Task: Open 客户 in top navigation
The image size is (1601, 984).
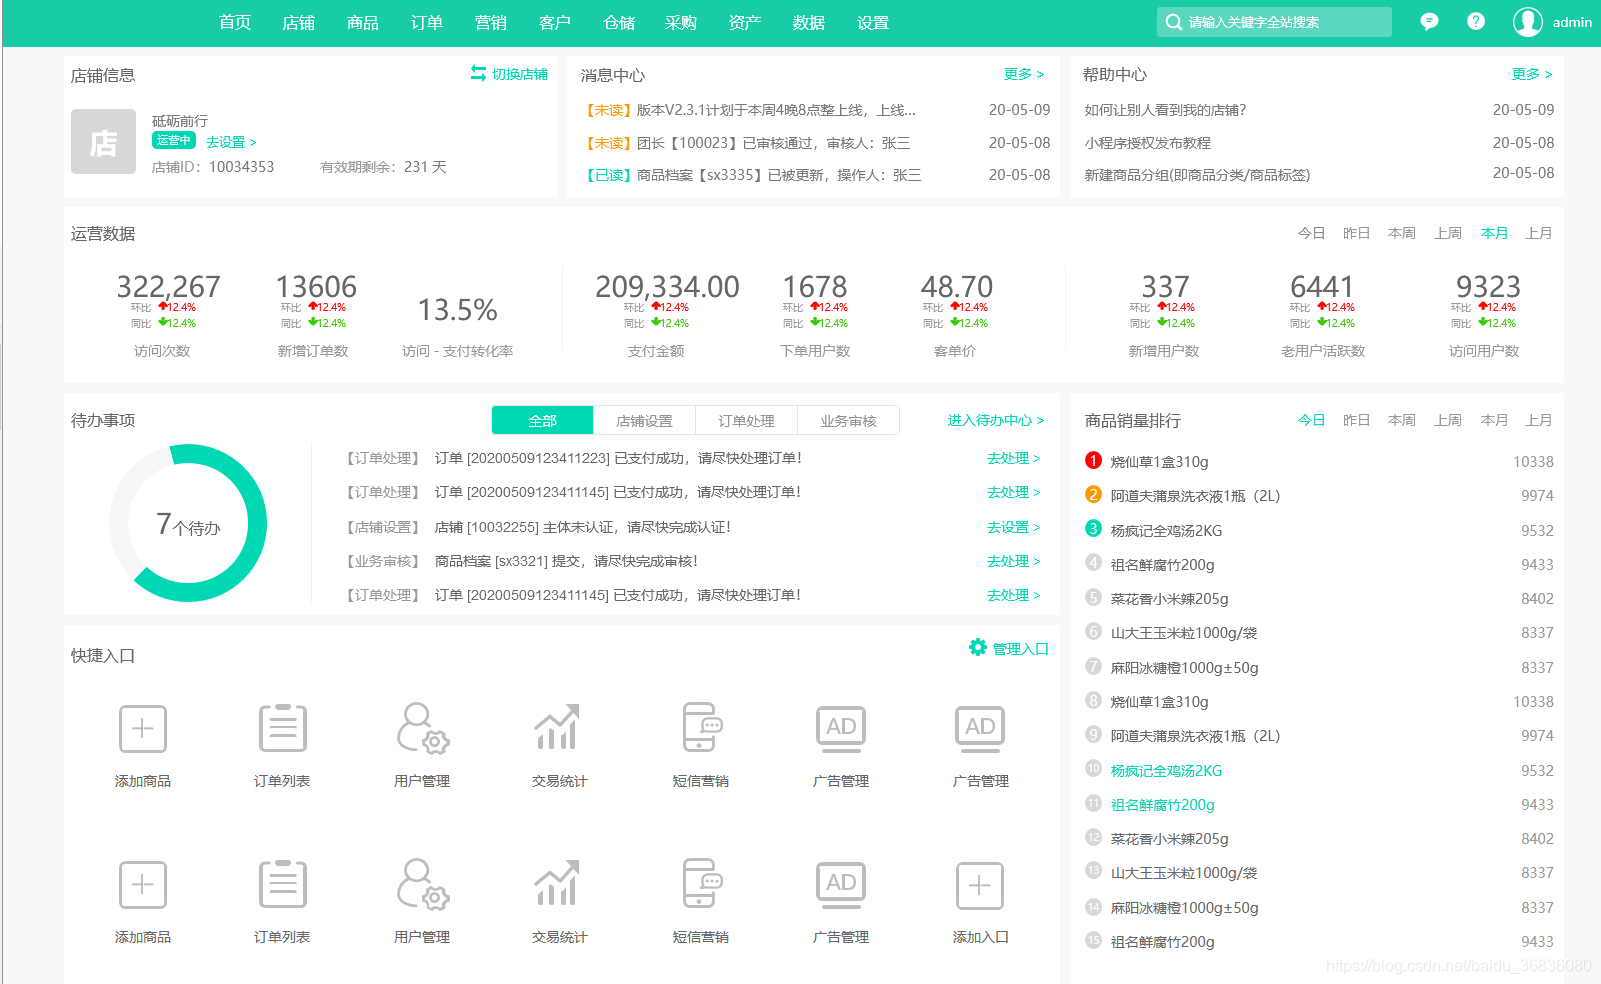Action: coord(555,22)
